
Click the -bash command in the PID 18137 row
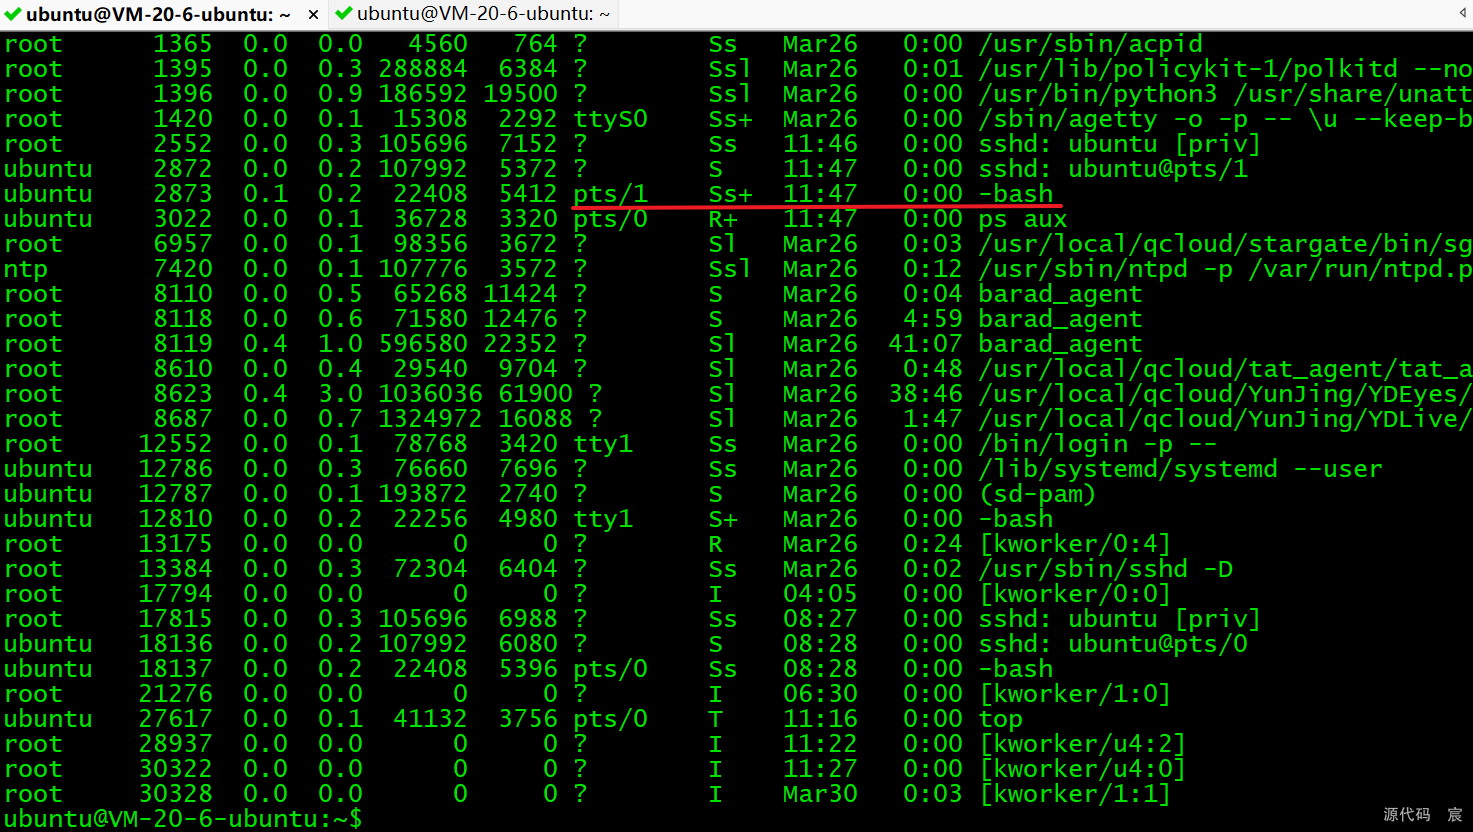click(x=1016, y=669)
